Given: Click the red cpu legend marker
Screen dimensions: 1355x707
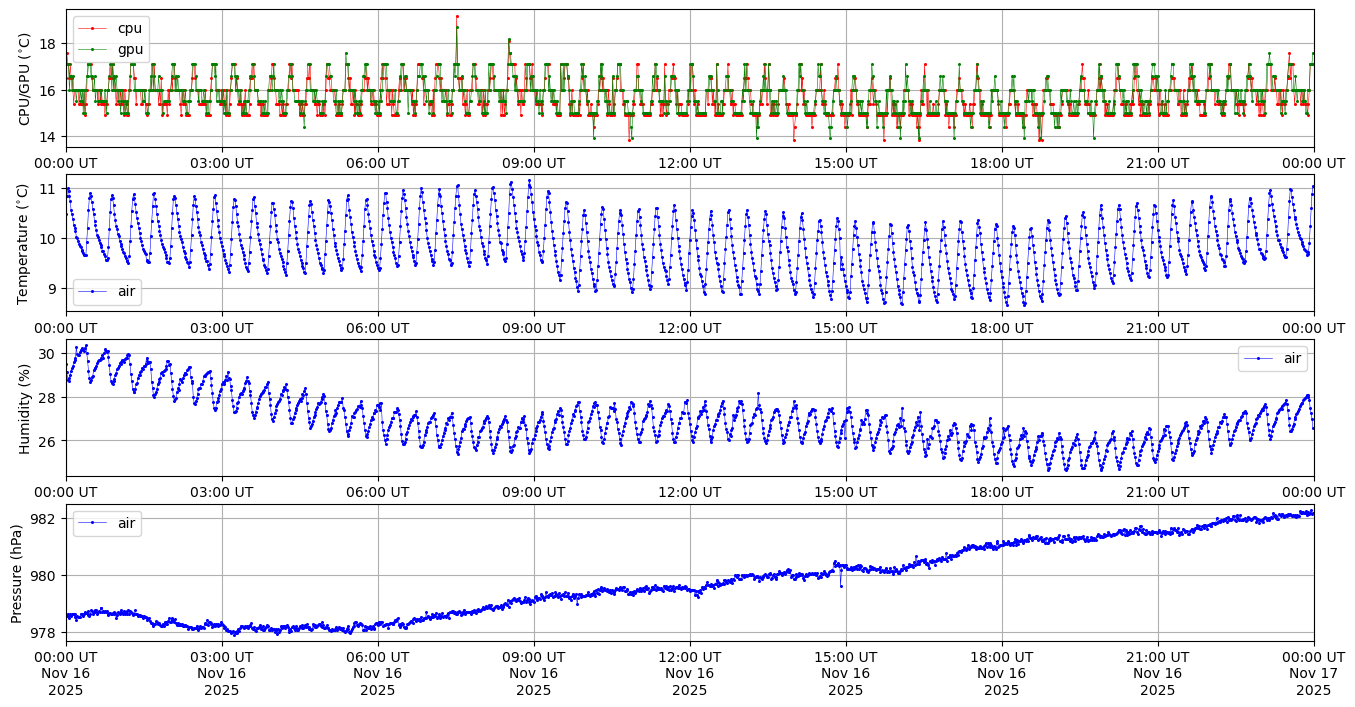Looking at the screenshot, I should pyautogui.click(x=92, y=29).
